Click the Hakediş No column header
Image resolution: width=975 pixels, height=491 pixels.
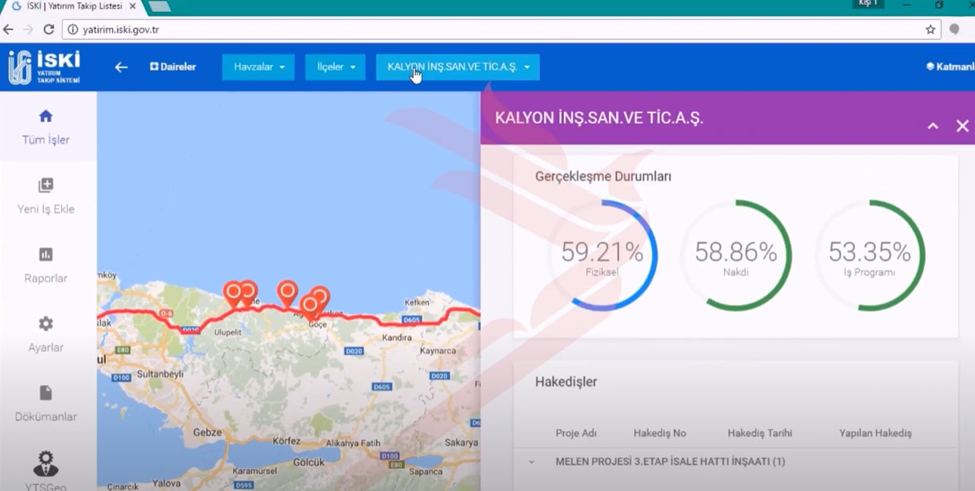[660, 433]
